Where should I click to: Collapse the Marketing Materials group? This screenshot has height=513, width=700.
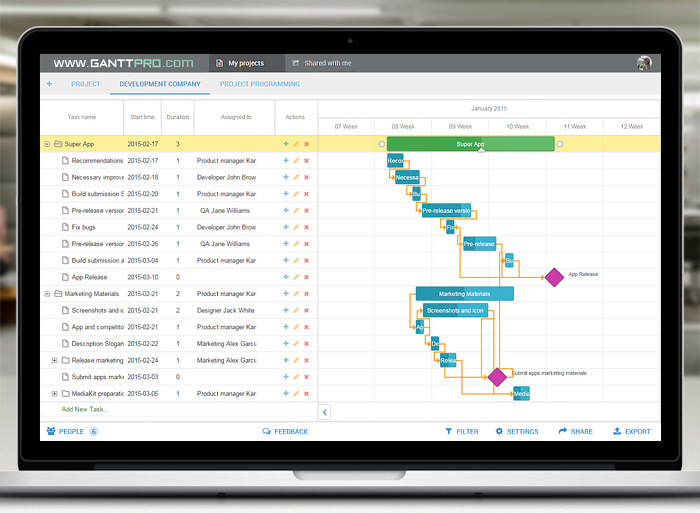(47, 294)
